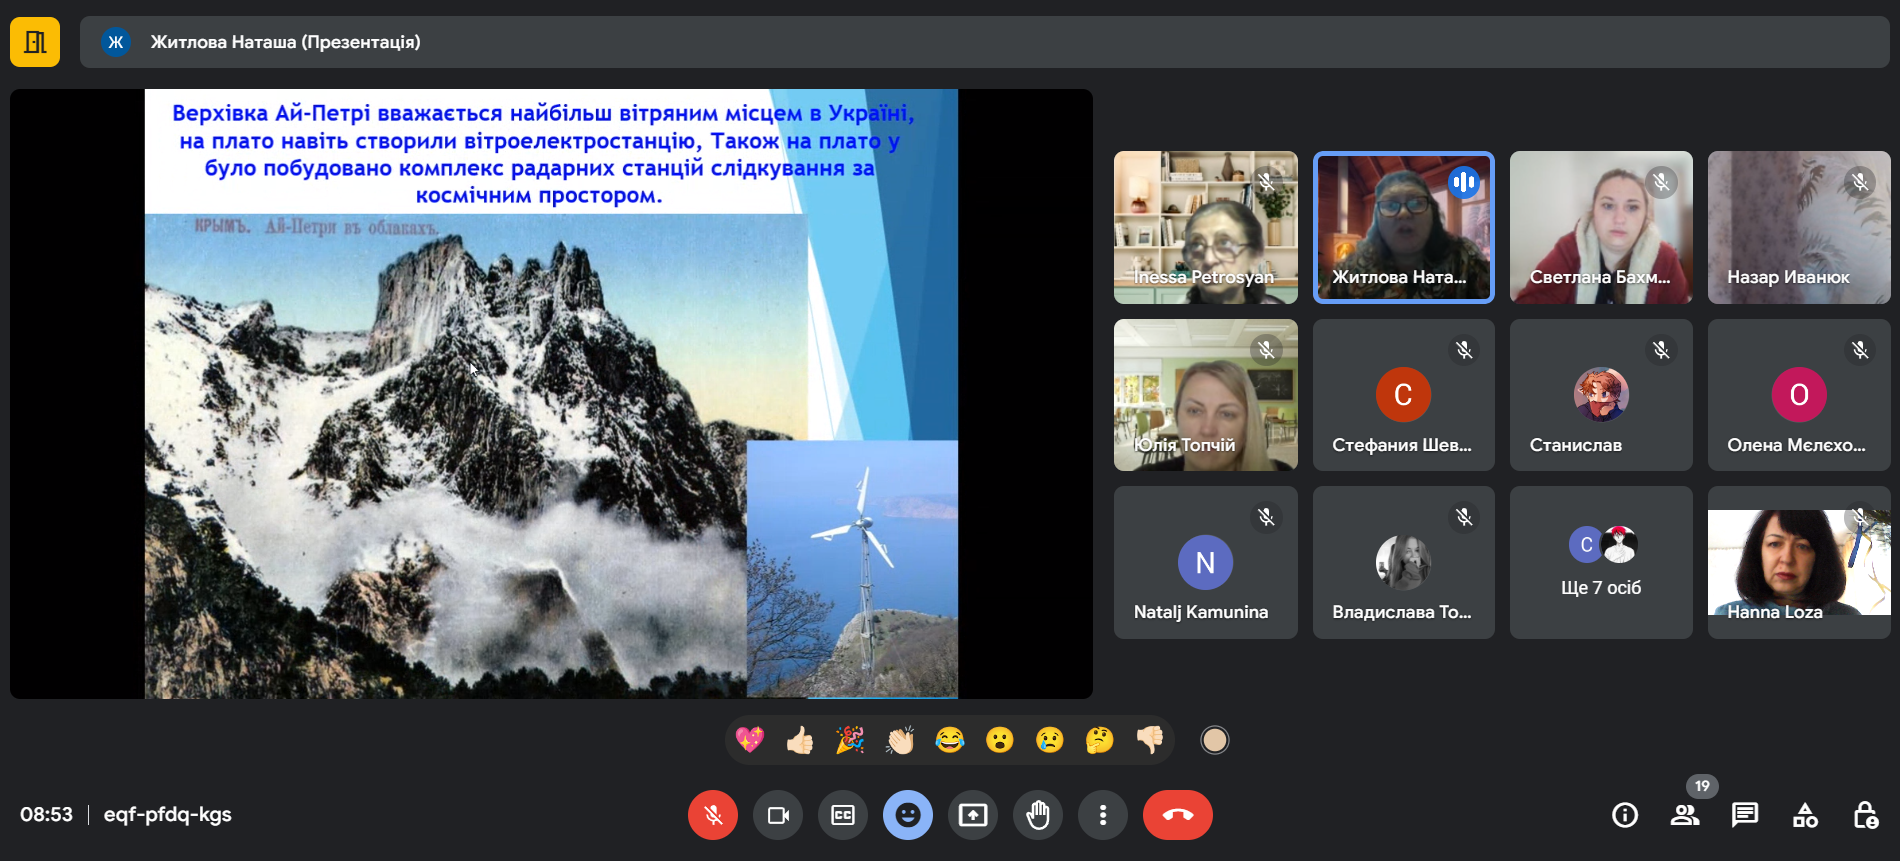Send the sparkling heart reaction

point(750,740)
